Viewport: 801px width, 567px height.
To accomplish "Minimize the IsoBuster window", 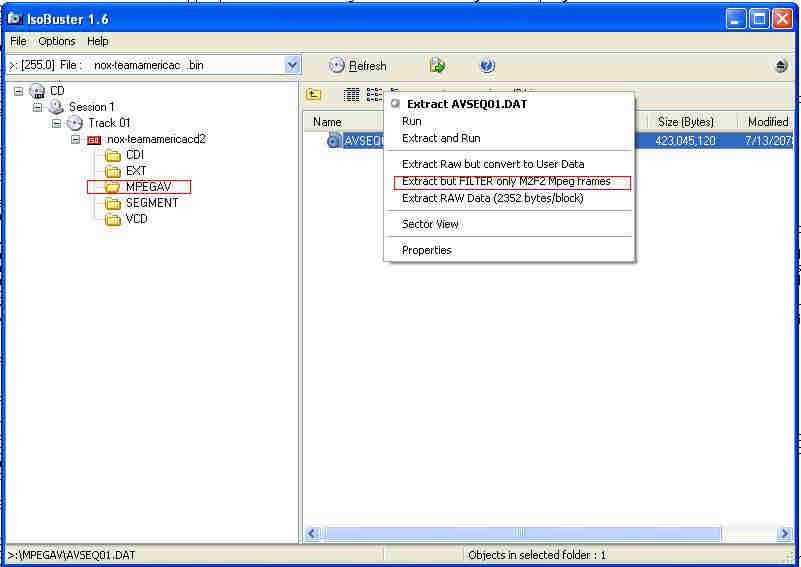I will [735, 19].
